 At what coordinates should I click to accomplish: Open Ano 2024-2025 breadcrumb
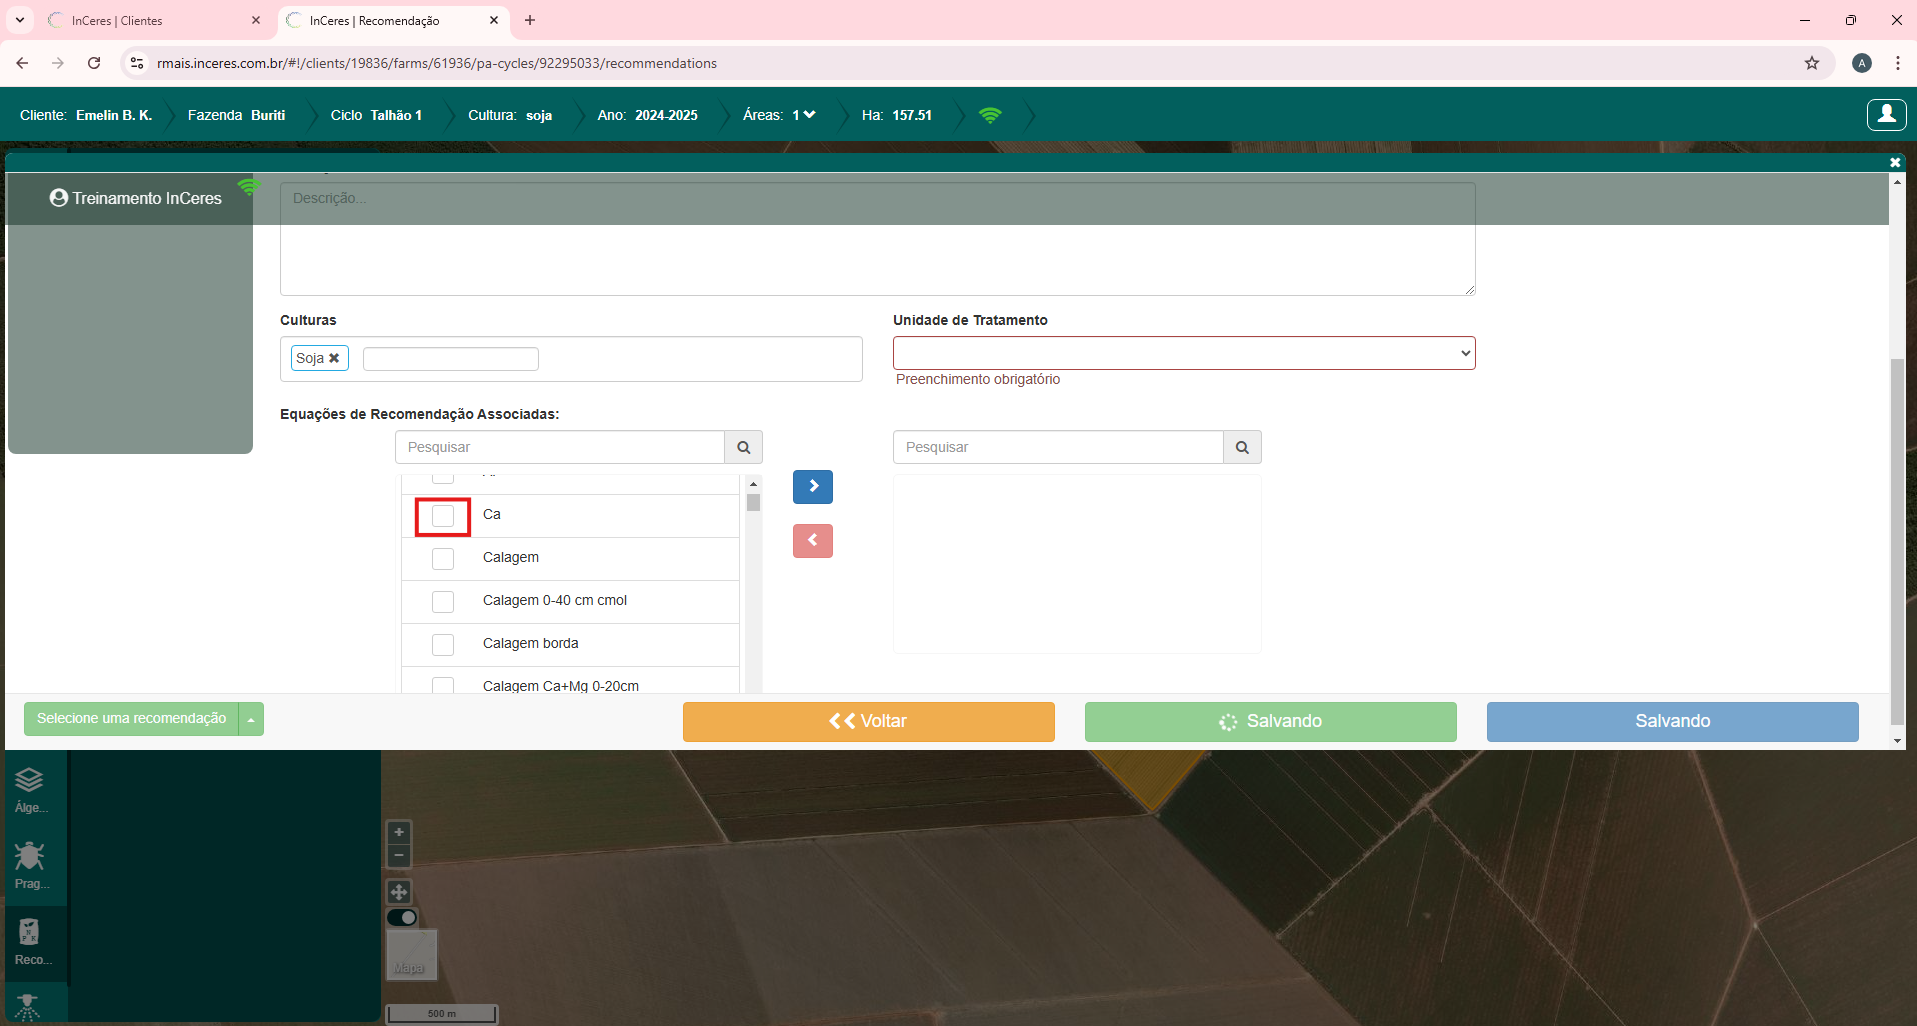point(648,115)
